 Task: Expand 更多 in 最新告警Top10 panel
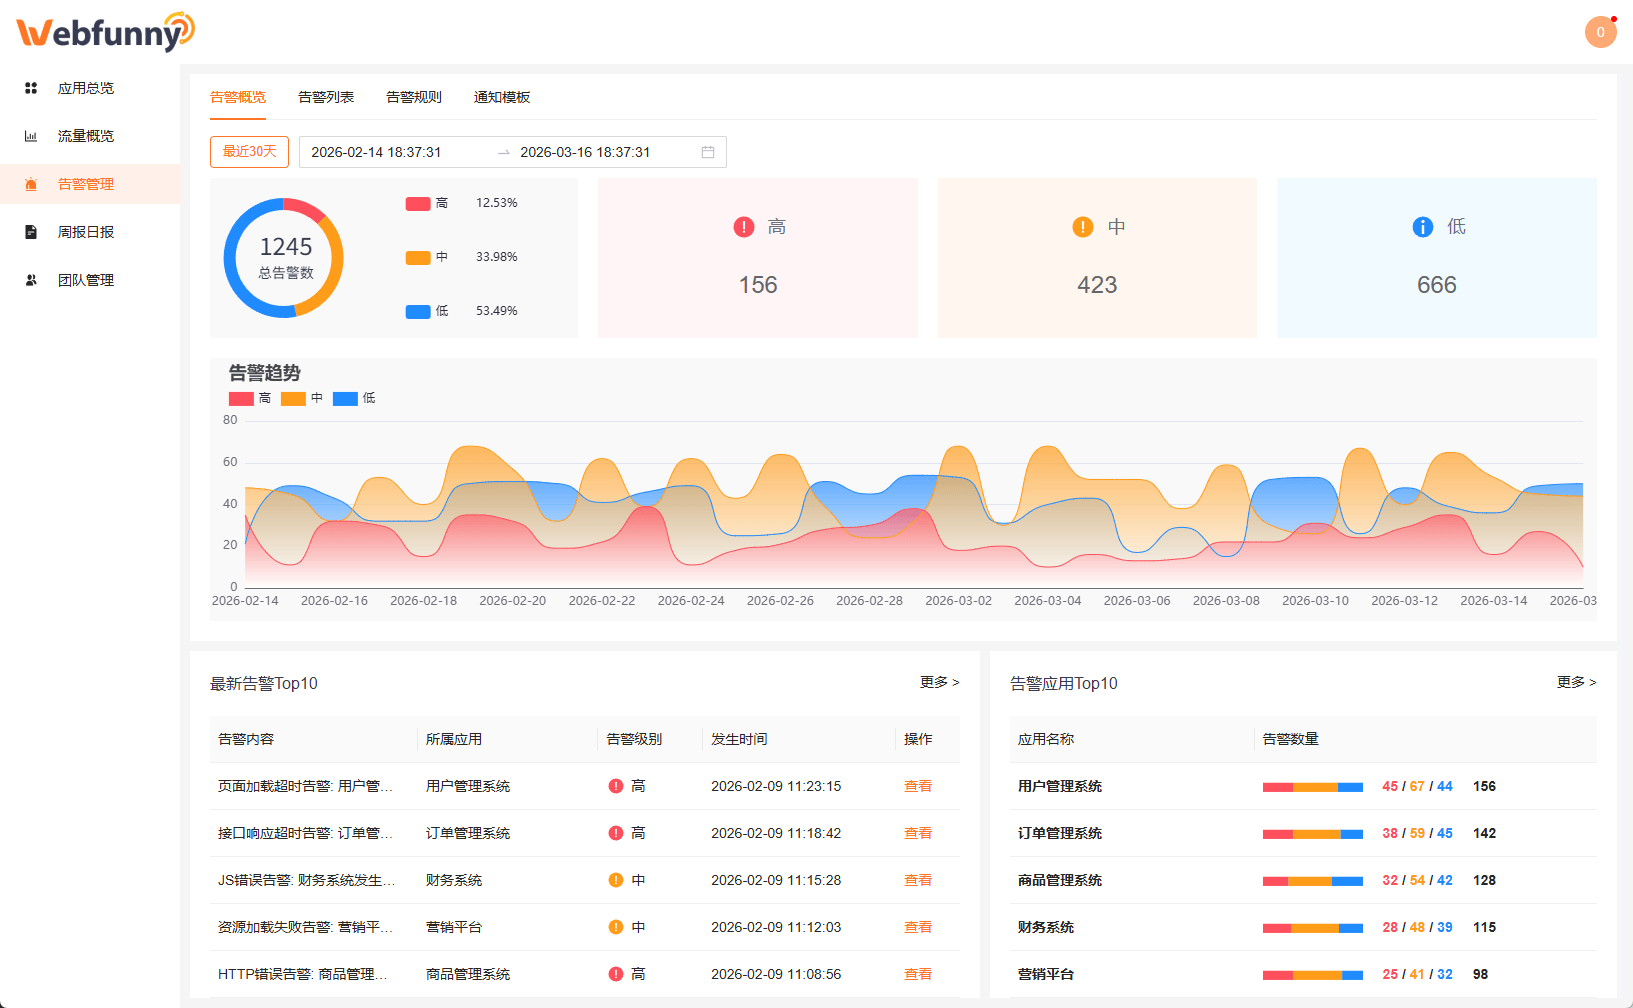coord(939,682)
